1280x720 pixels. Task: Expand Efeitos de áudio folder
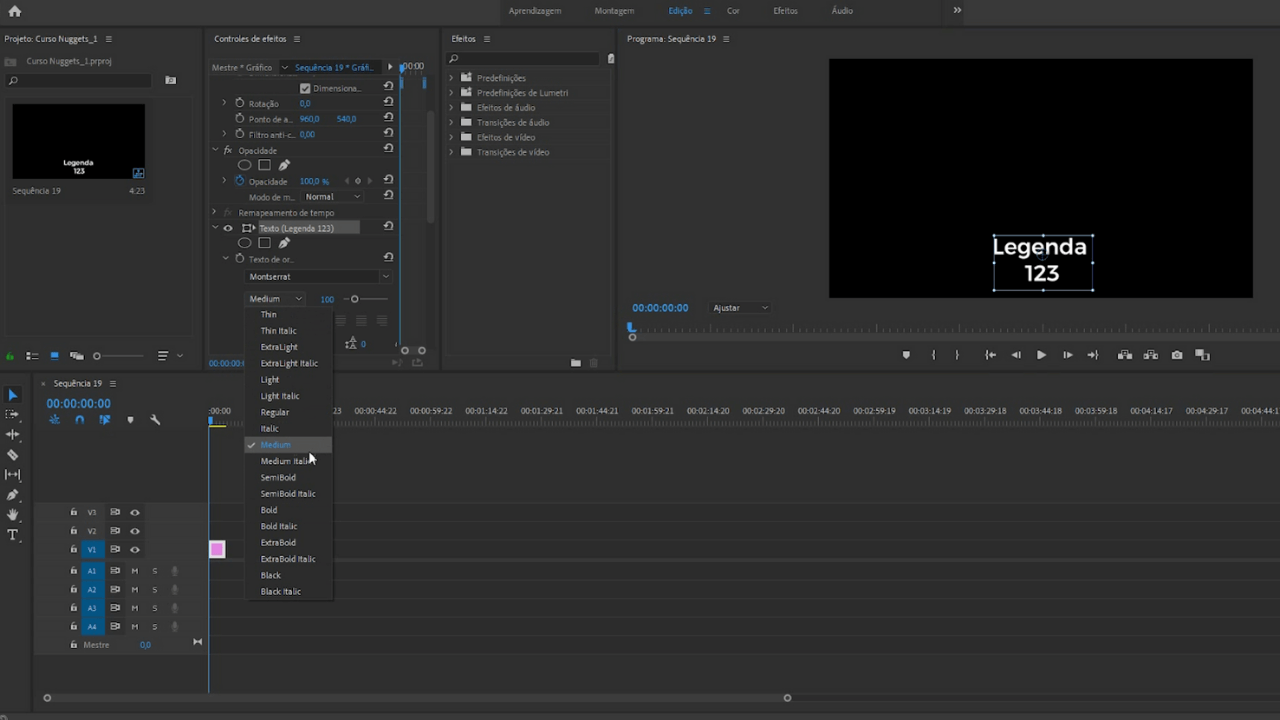451,107
